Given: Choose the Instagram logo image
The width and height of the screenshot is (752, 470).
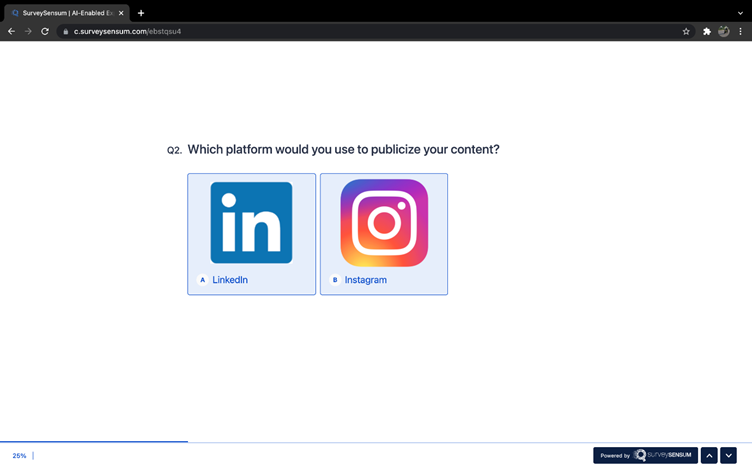Looking at the screenshot, I should click(384, 222).
